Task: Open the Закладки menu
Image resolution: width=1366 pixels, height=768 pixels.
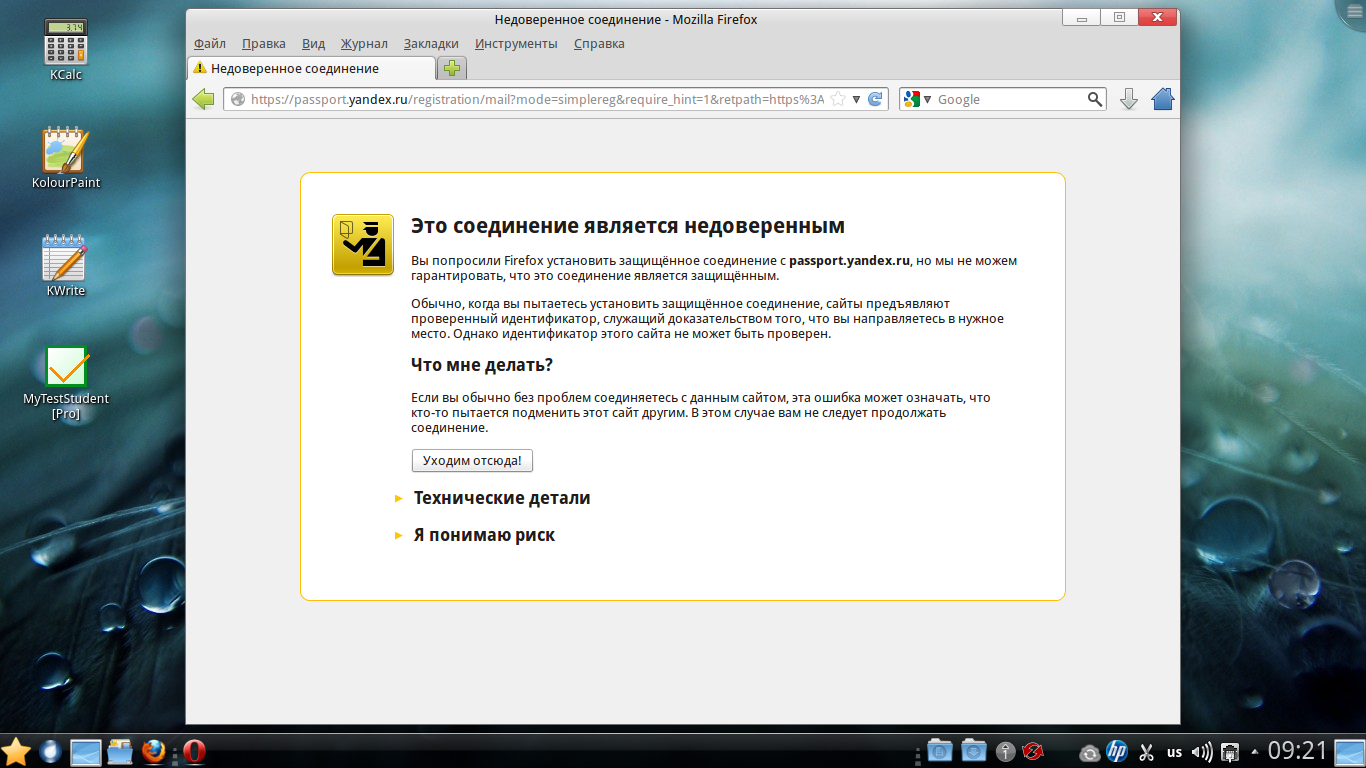Action: click(431, 43)
